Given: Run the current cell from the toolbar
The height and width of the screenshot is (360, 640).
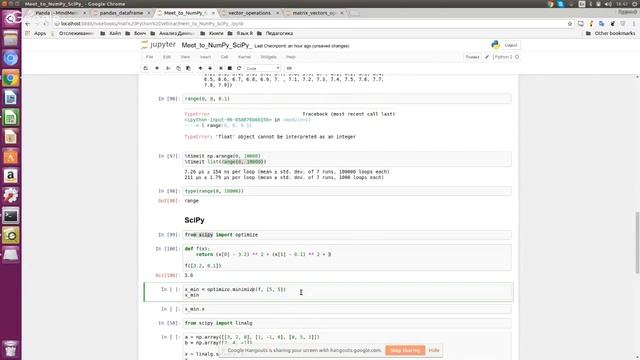Looking at the screenshot, I should pos(221,68).
